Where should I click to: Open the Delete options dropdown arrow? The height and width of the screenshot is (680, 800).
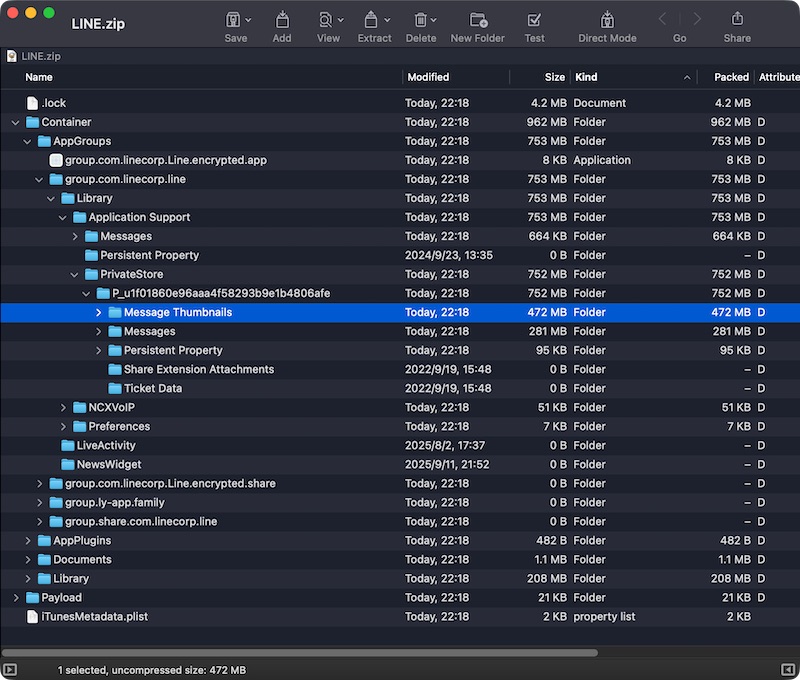click(x=434, y=20)
